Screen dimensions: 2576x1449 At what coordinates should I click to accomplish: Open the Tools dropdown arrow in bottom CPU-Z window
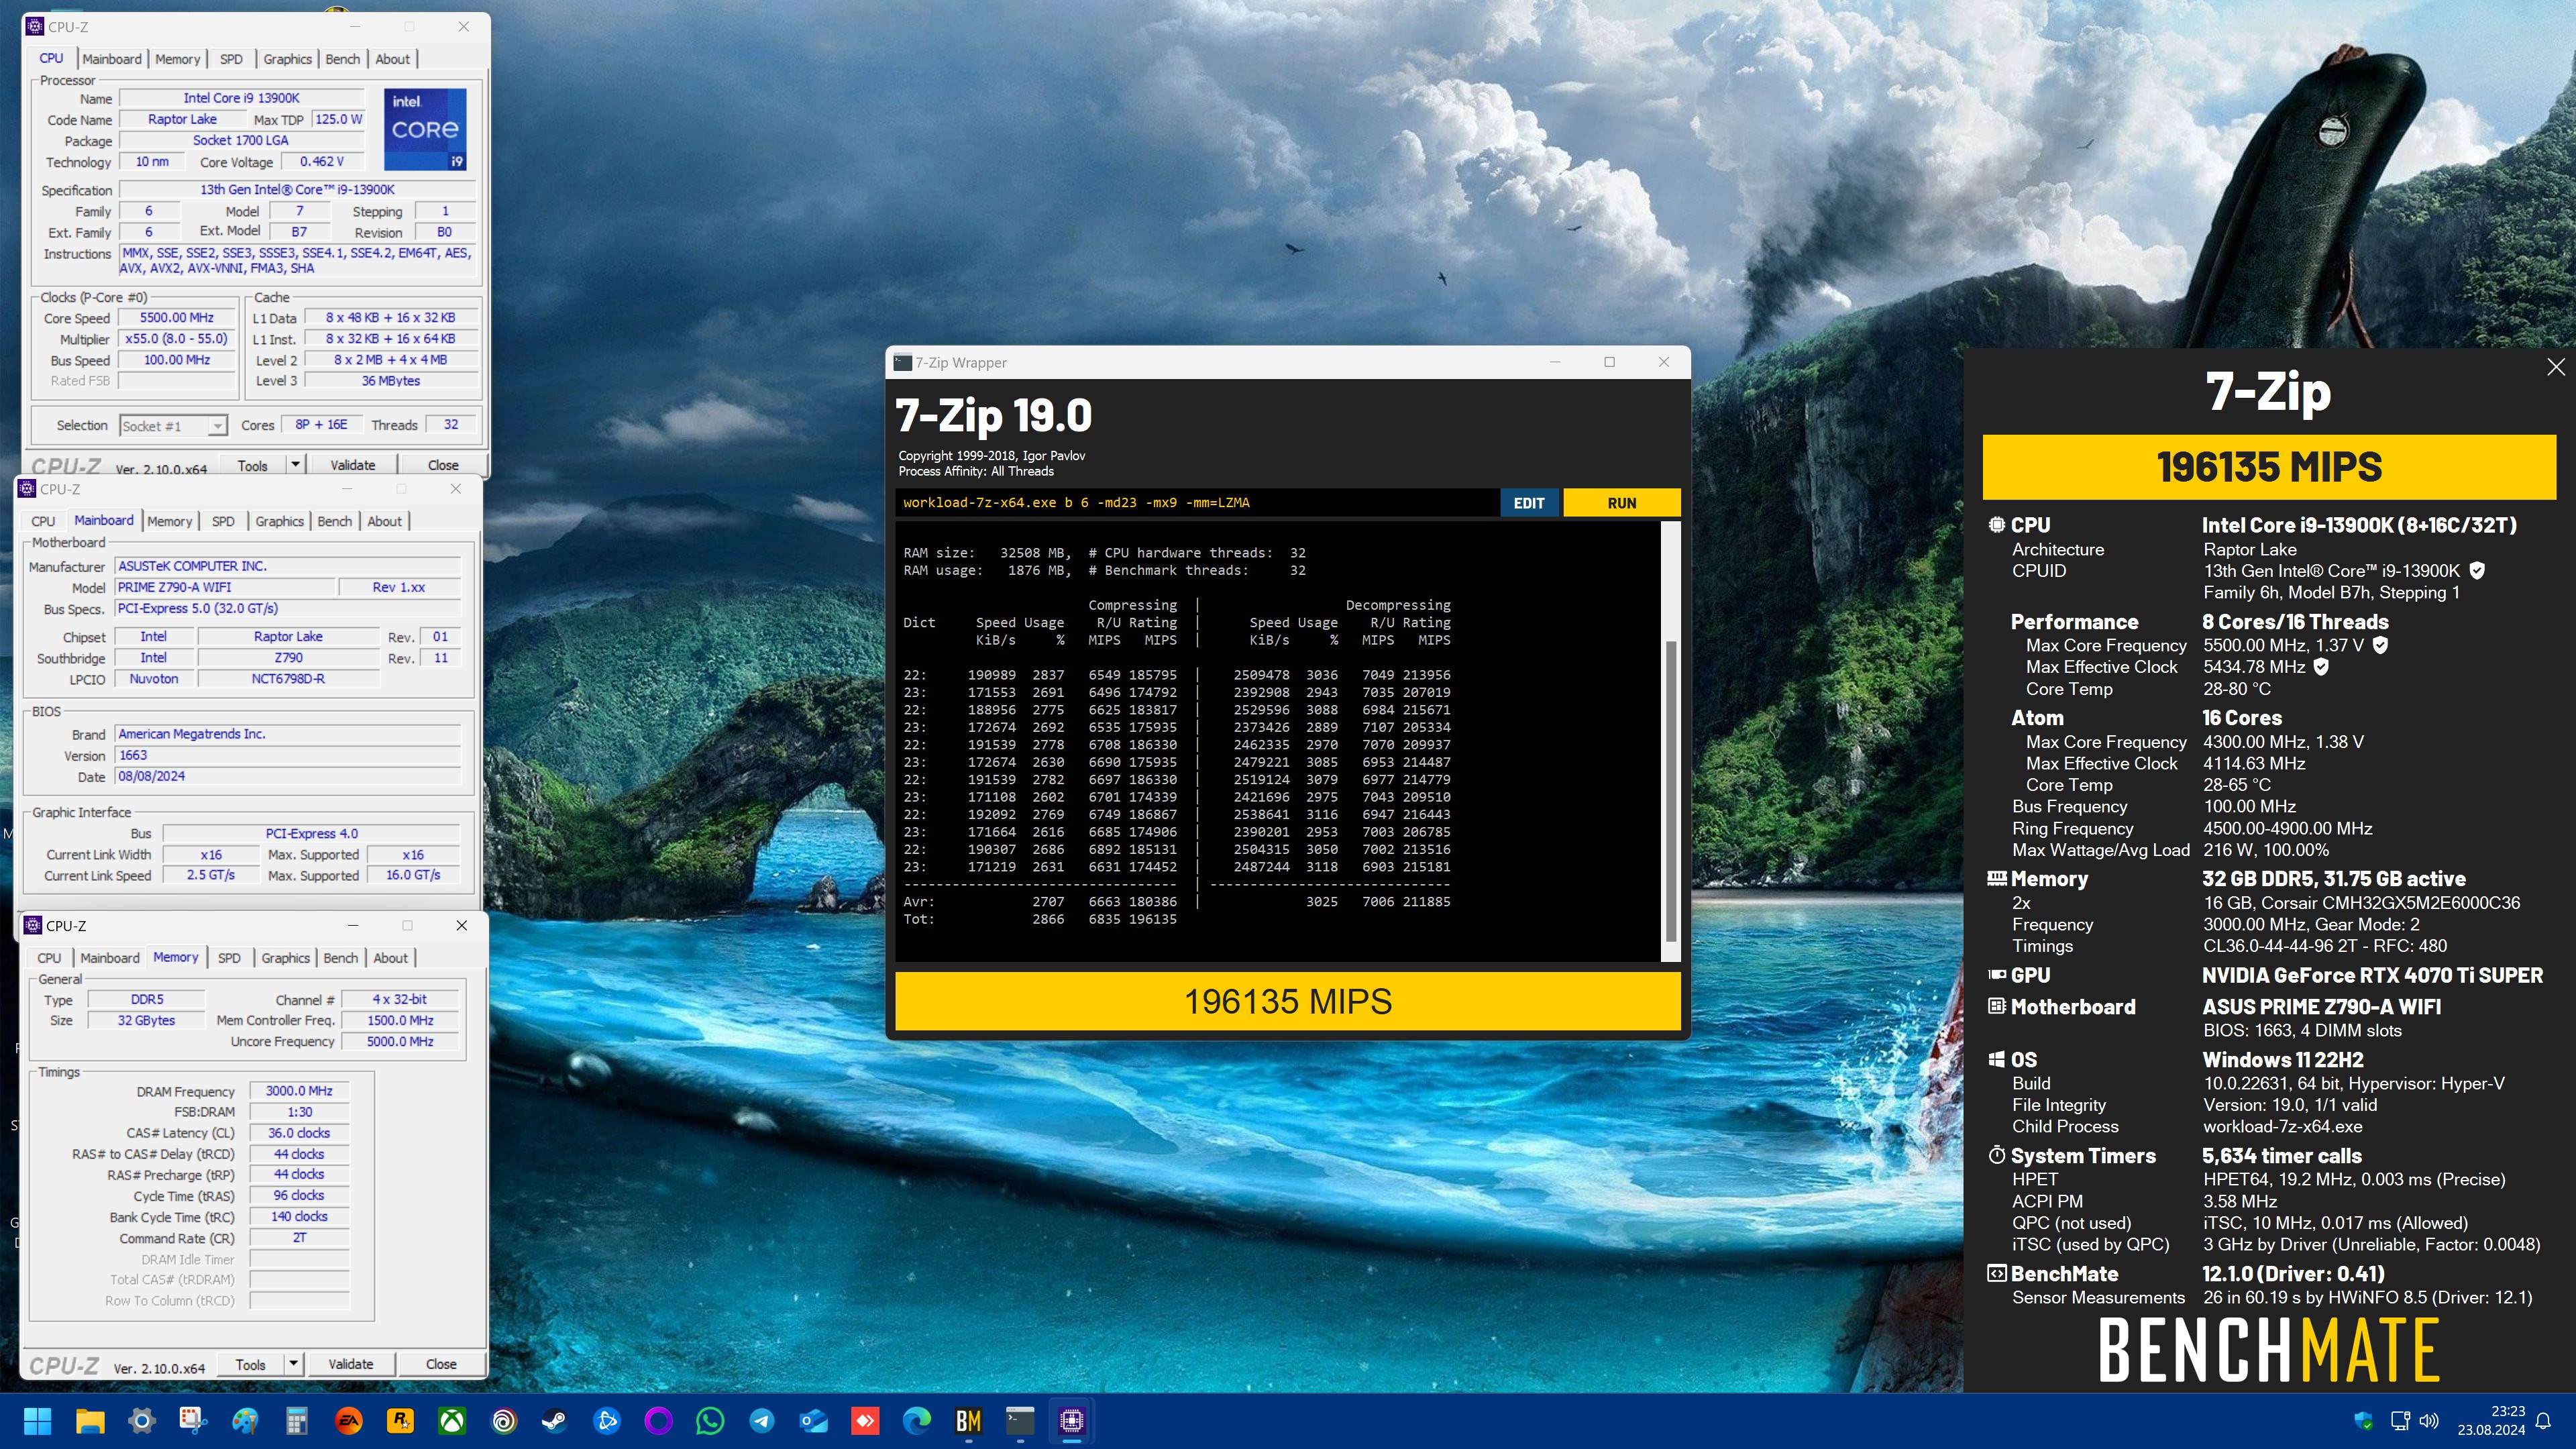point(293,1364)
